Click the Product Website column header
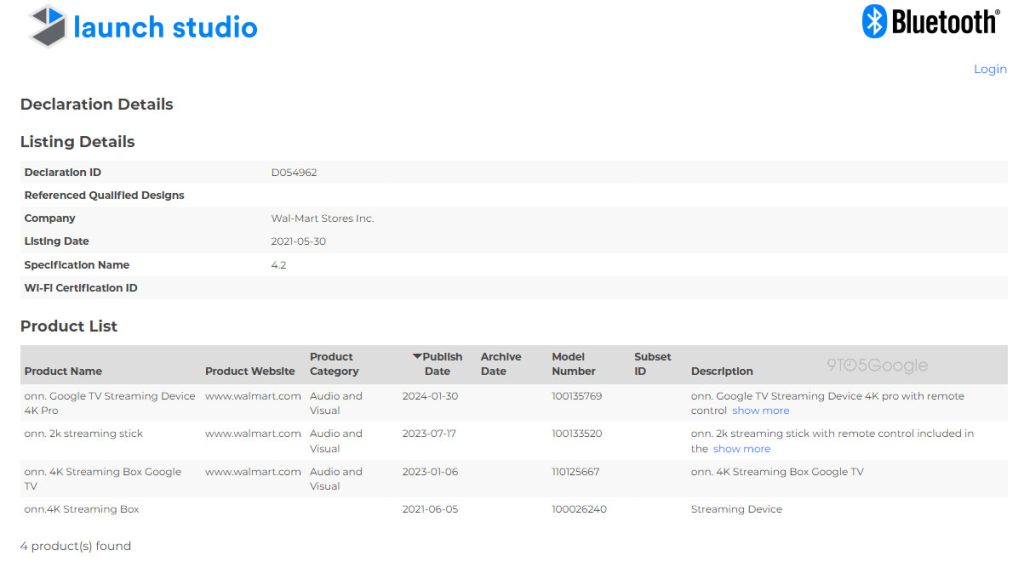The image size is (1024, 573). pos(250,371)
